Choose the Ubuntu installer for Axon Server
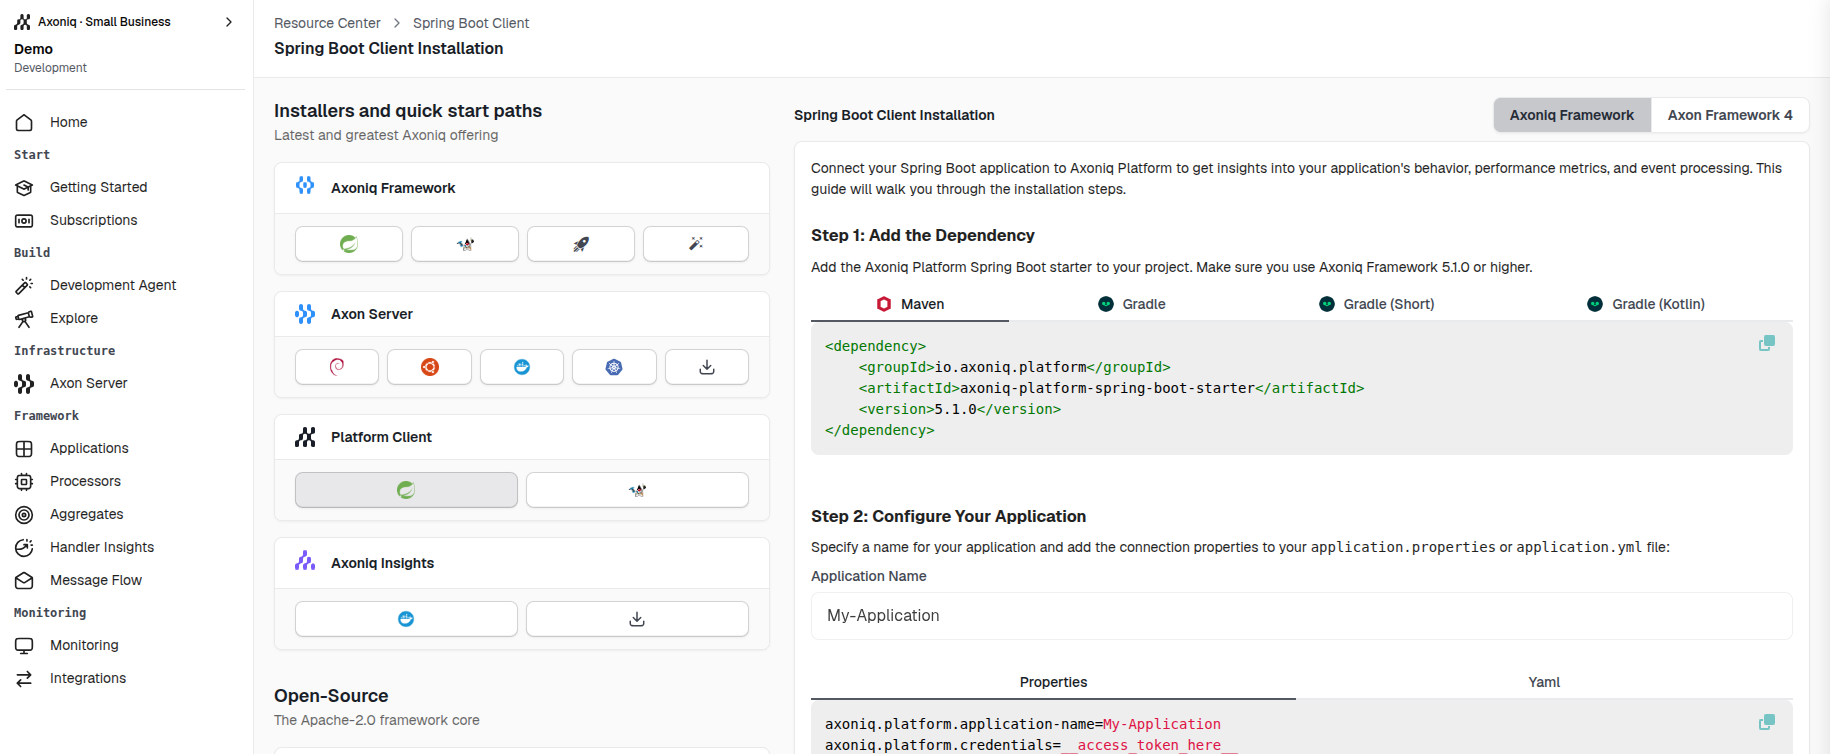The width and height of the screenshot is (1830, 754). coord(429,367)
